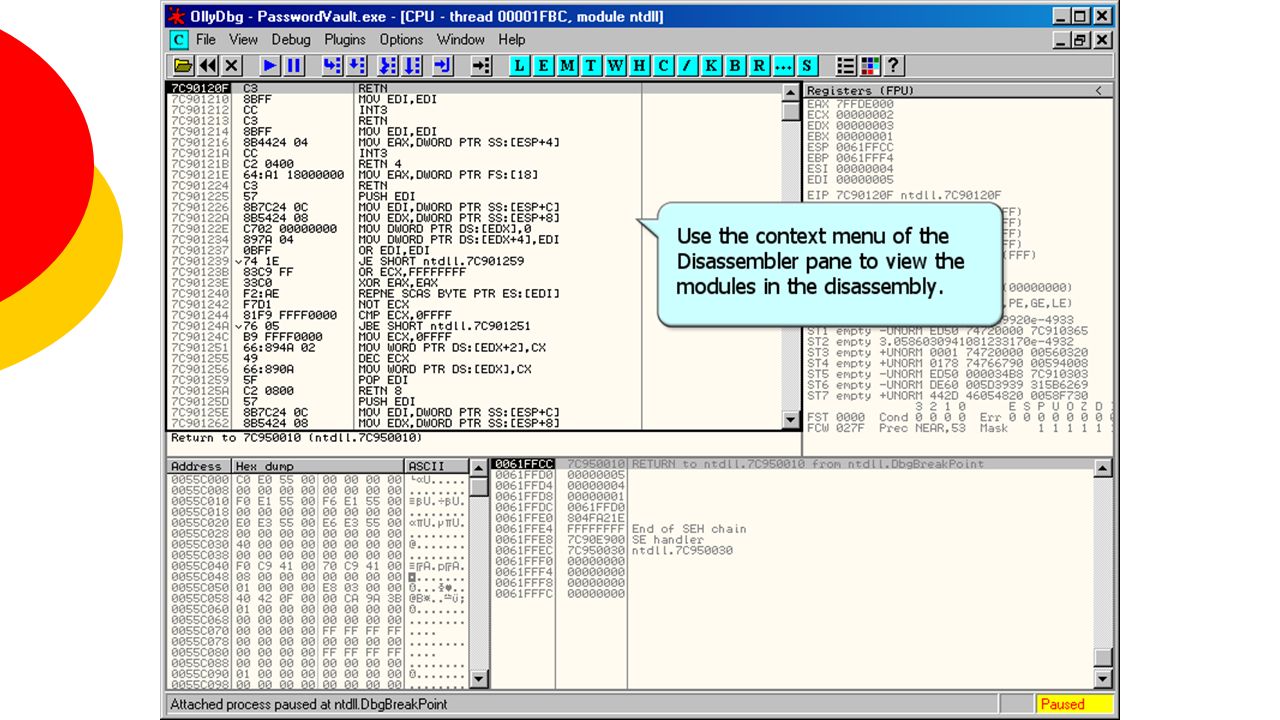
Task: Open Source window with S icon
Action: [x=807, y=66]
